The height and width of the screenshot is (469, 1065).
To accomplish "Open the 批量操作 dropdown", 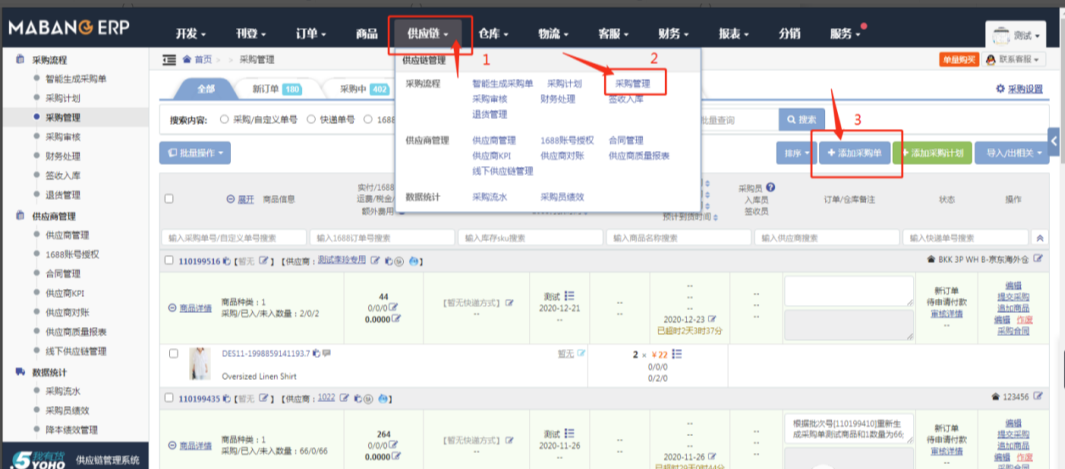I will 195,153.
